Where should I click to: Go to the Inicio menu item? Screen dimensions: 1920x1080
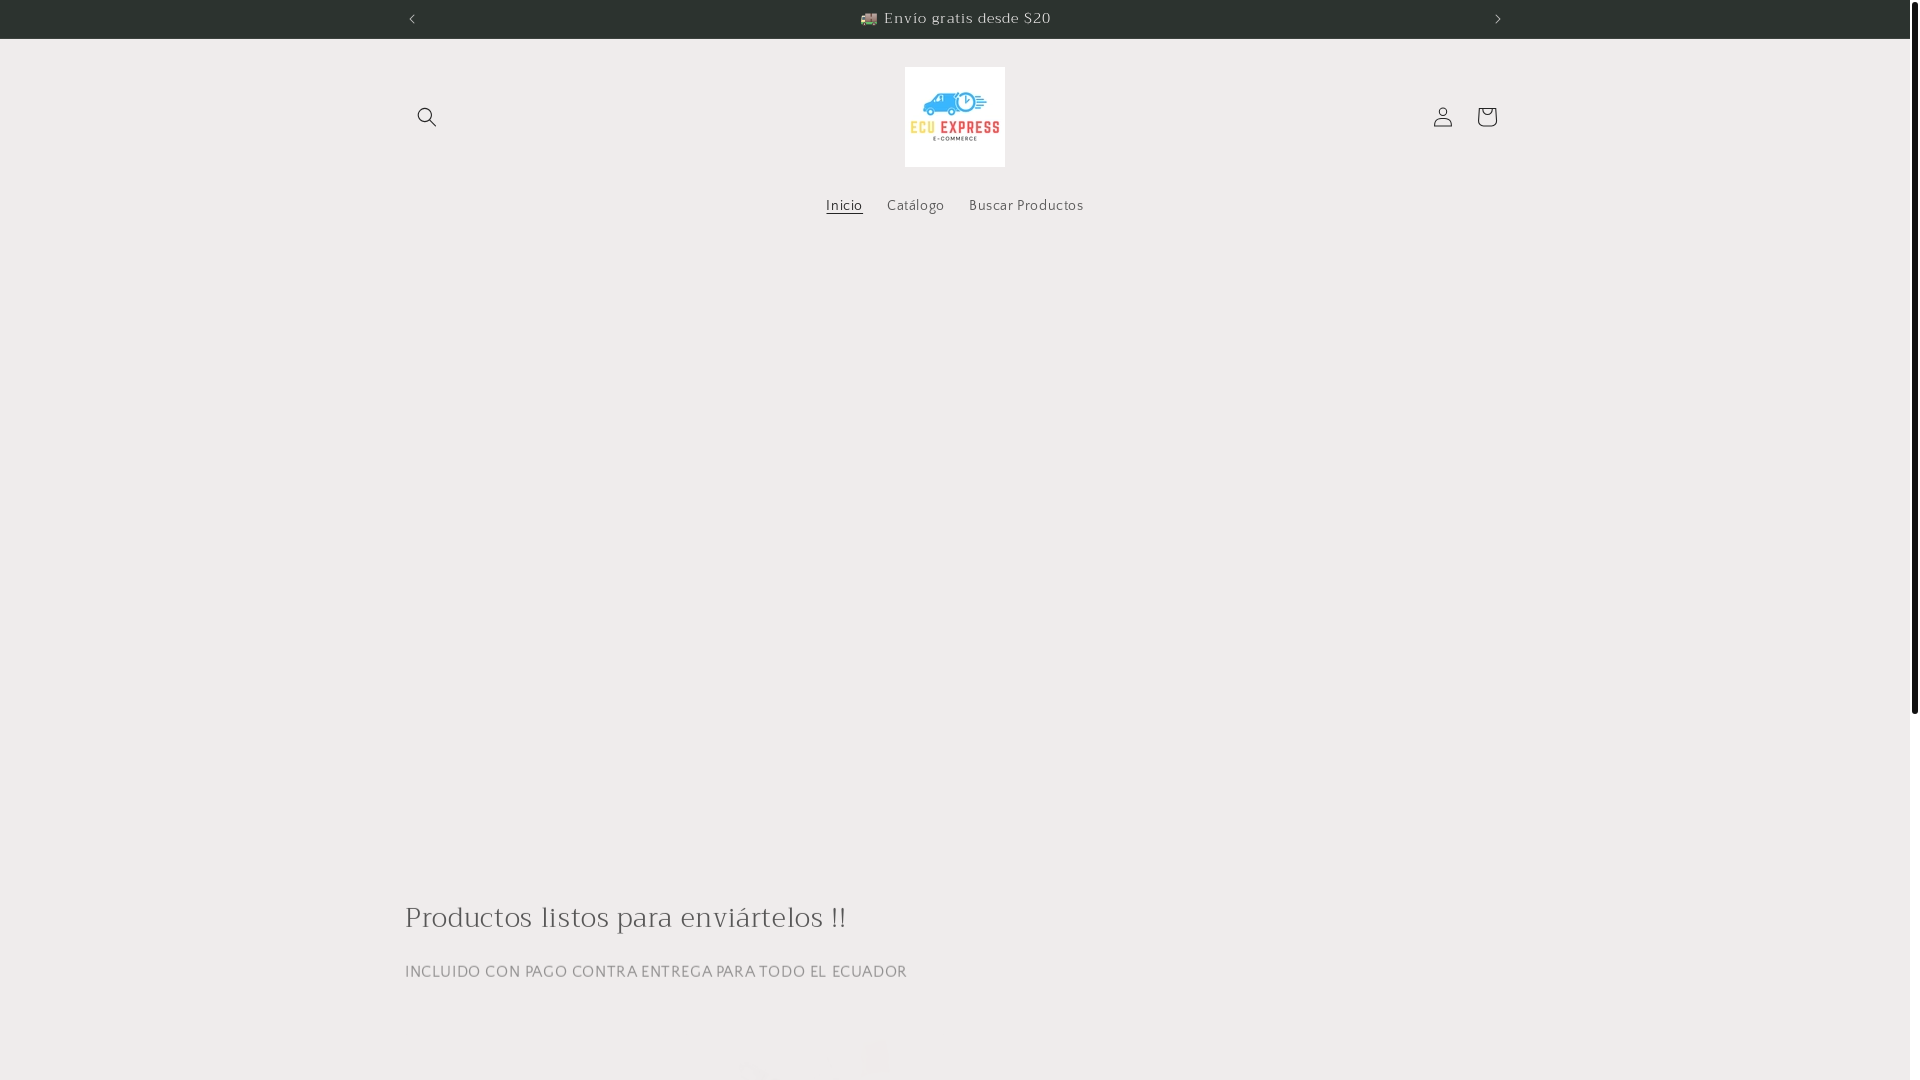point(844,206)
